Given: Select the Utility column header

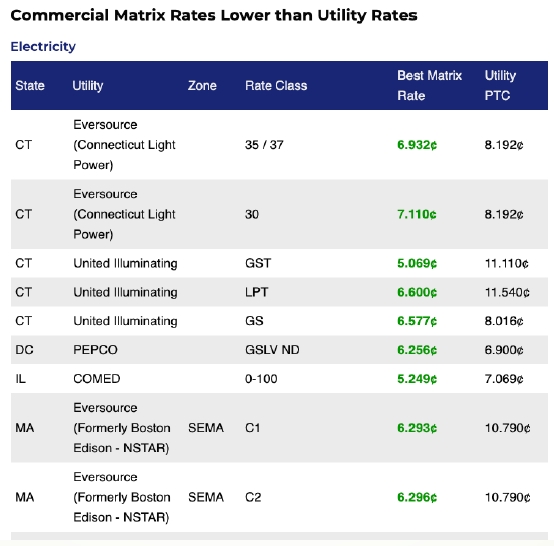Looking at the screenshot, I should (x=88, y=86).
